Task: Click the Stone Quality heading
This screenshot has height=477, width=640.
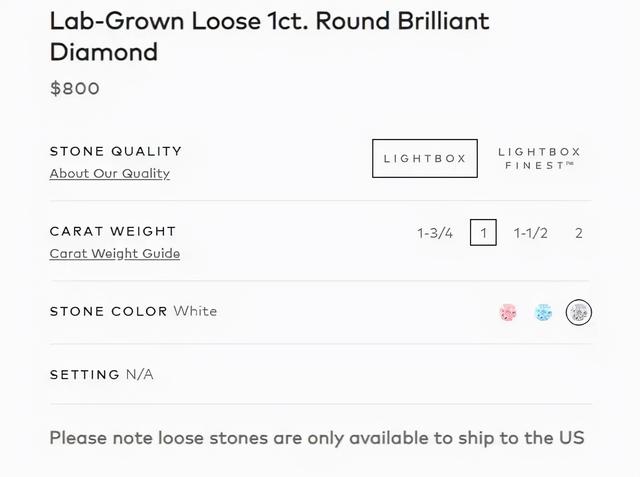Action: pos(116,151)
